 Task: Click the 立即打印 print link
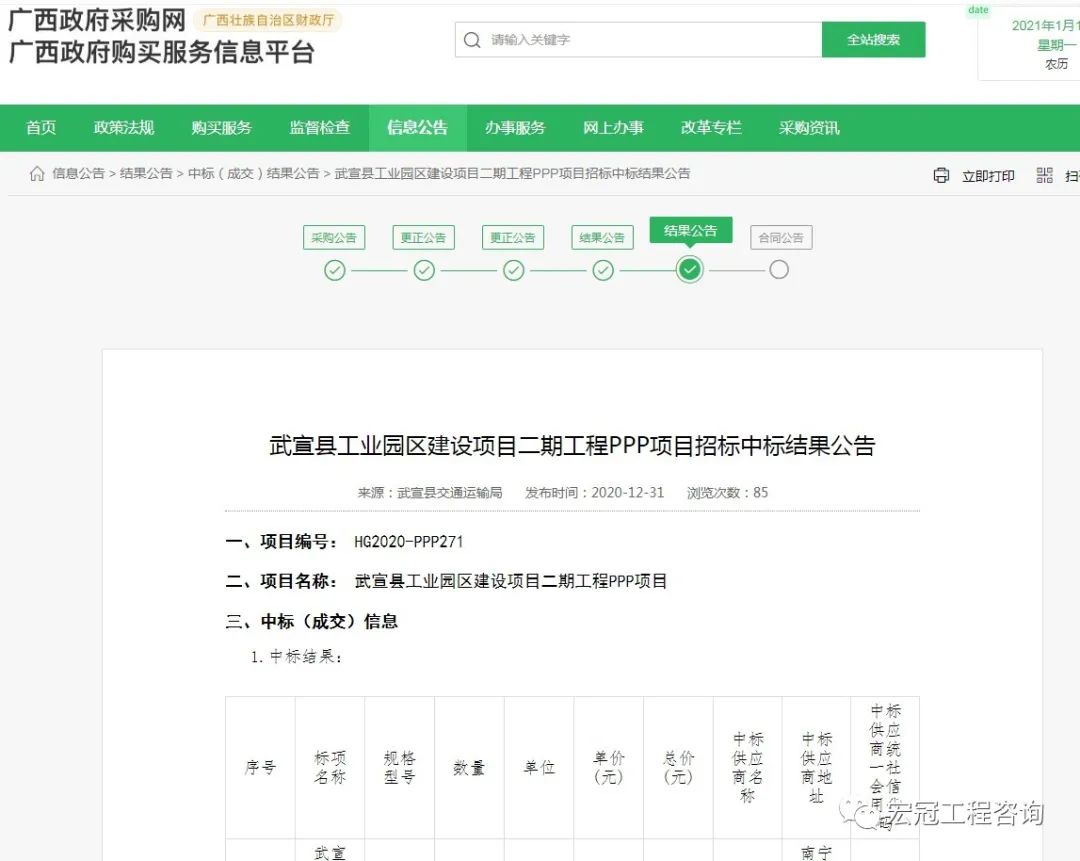pyautogui.click(x=987, y=176)
